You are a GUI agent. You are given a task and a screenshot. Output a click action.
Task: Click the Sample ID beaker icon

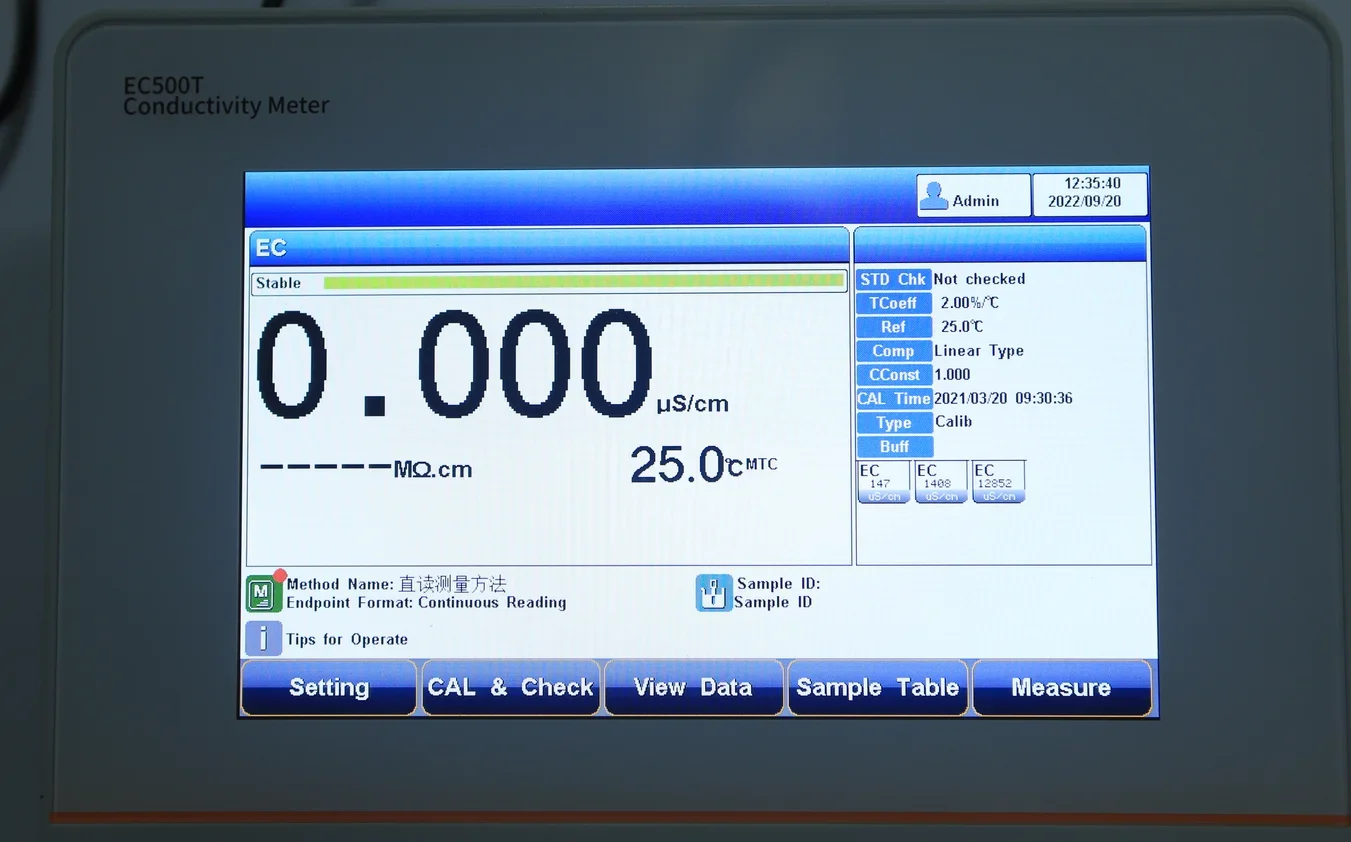[x=714, y=593]
